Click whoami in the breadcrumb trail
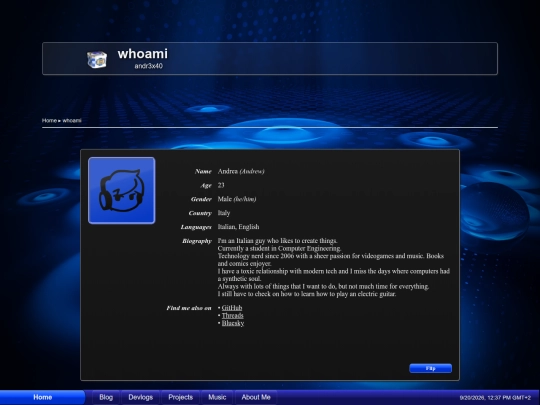 pos(72,121)
